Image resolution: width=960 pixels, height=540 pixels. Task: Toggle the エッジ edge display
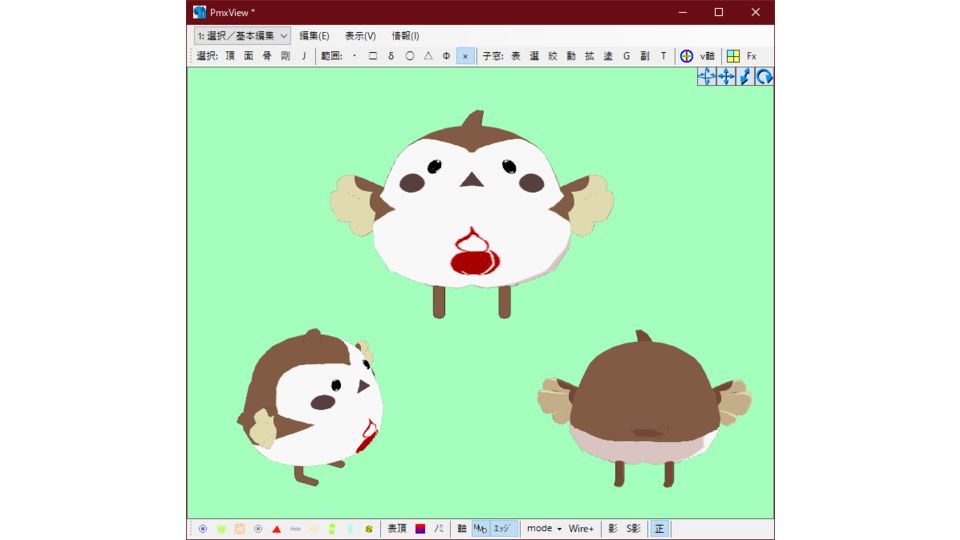pos(502,528)
